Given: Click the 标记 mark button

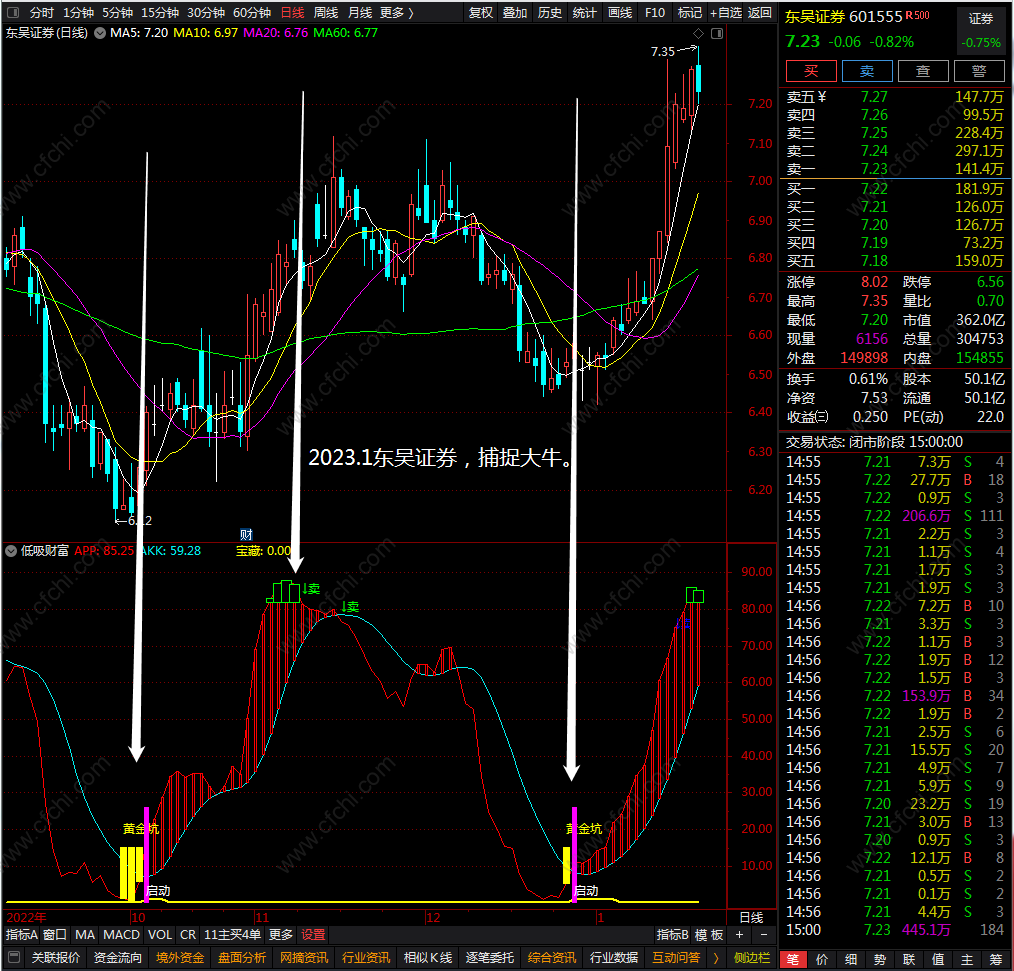Looking at the screenshot, I should [689, 12].
